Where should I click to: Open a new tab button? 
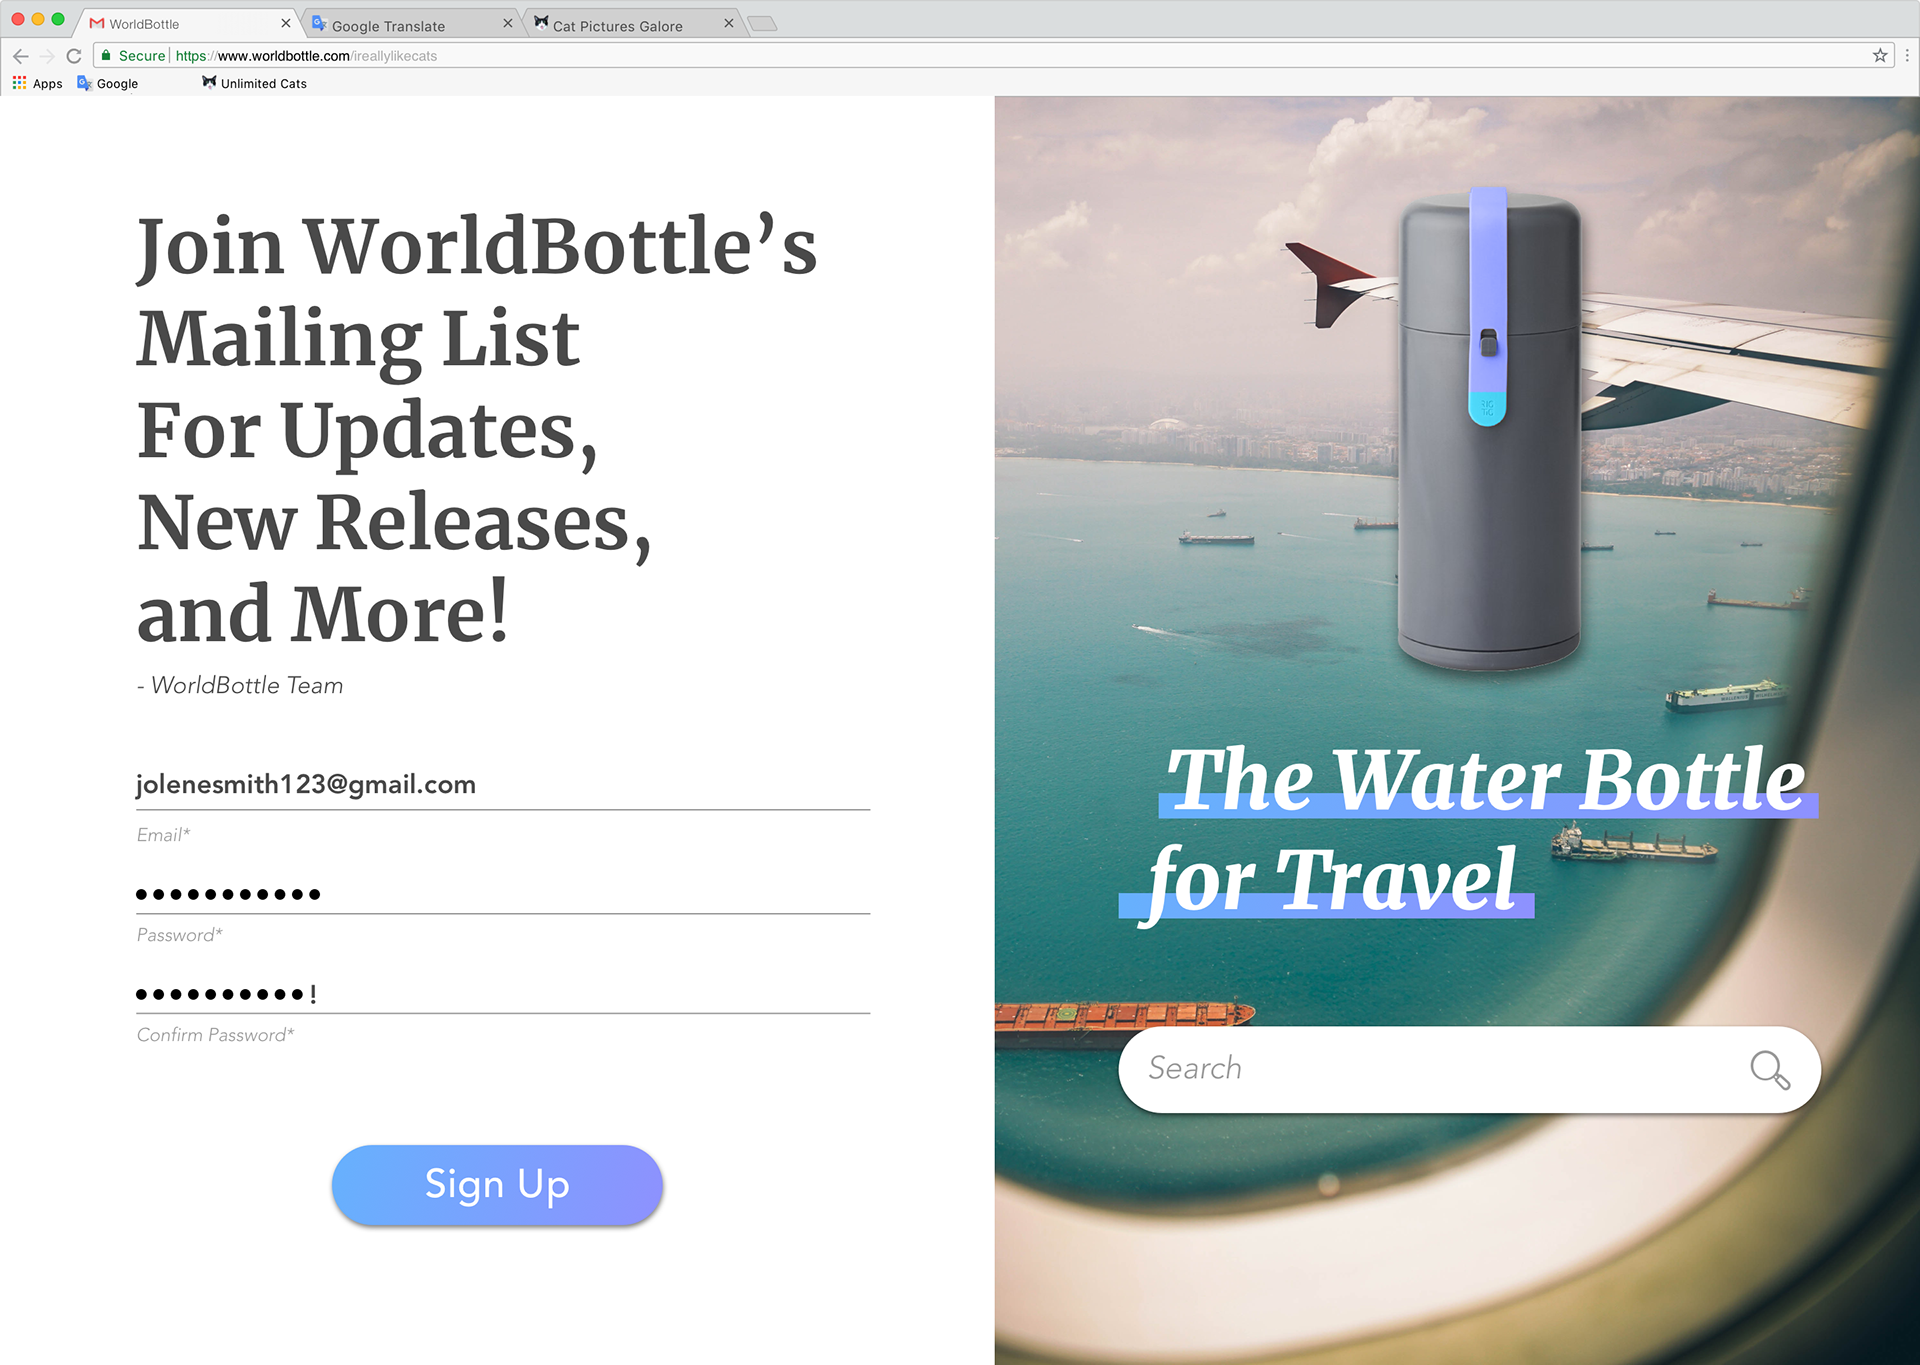(762, 24)
